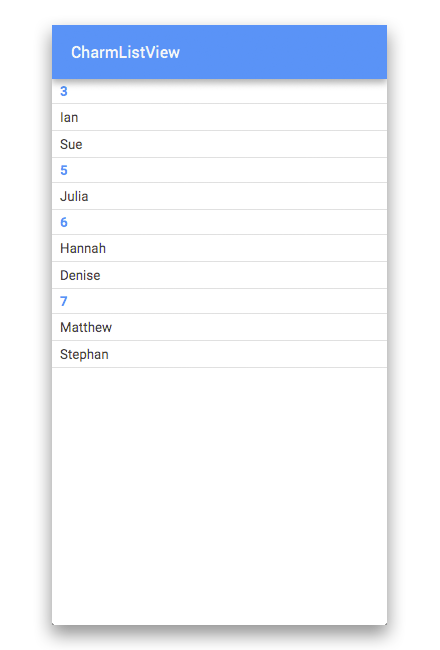The height and width of the screenshot is (650, 440).
Task: Choose the first name under header 3
Action: pyautogui.click(x=219, y=117)
